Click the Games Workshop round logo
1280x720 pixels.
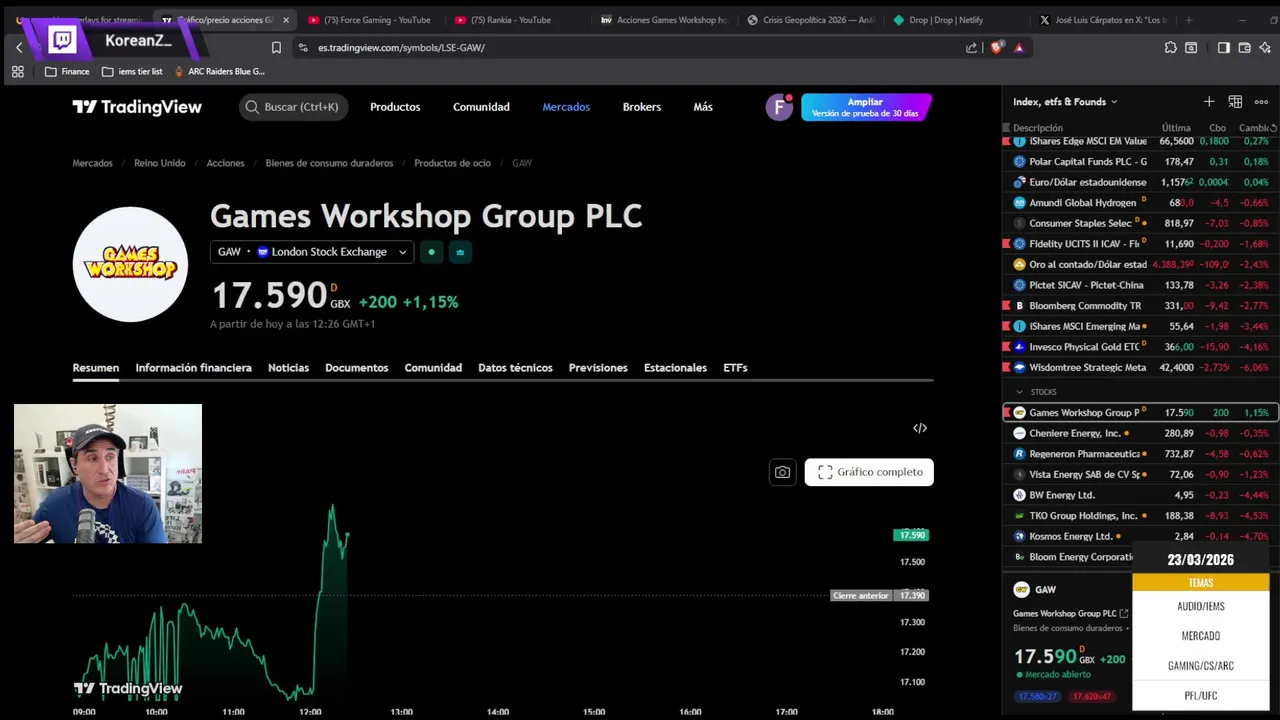pos(130,264)
